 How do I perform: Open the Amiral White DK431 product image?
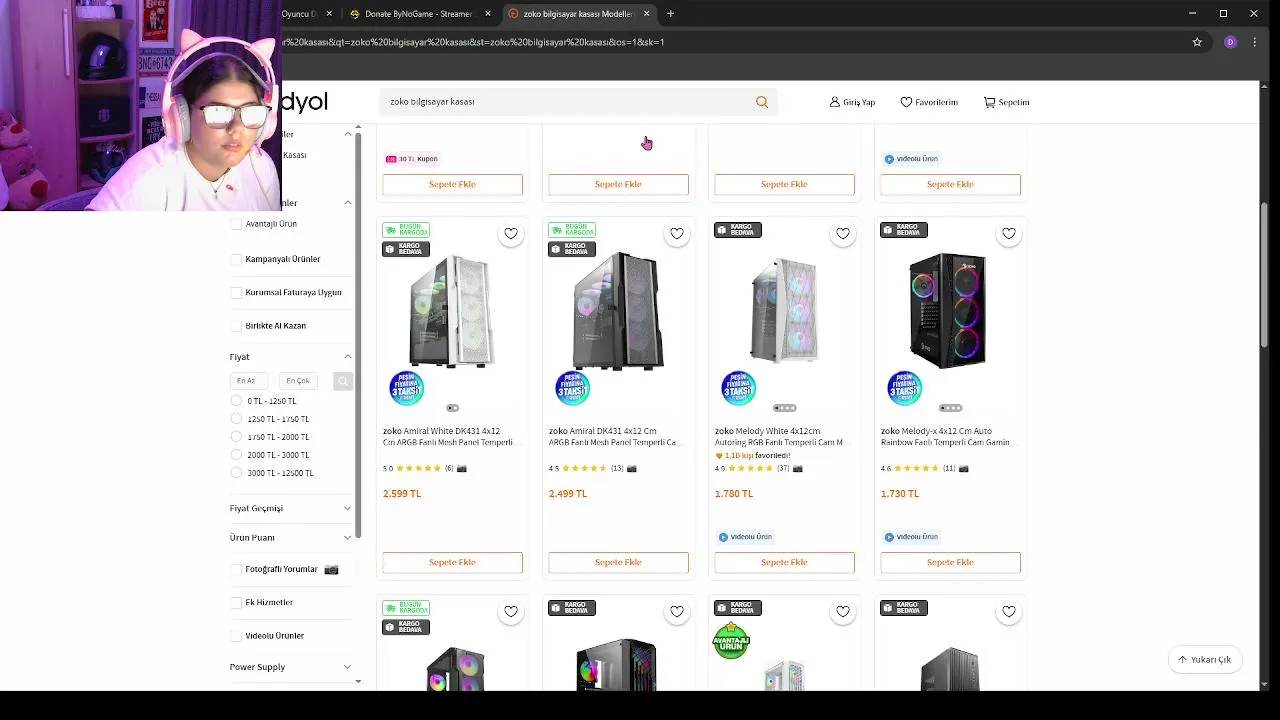coord(452,312)
